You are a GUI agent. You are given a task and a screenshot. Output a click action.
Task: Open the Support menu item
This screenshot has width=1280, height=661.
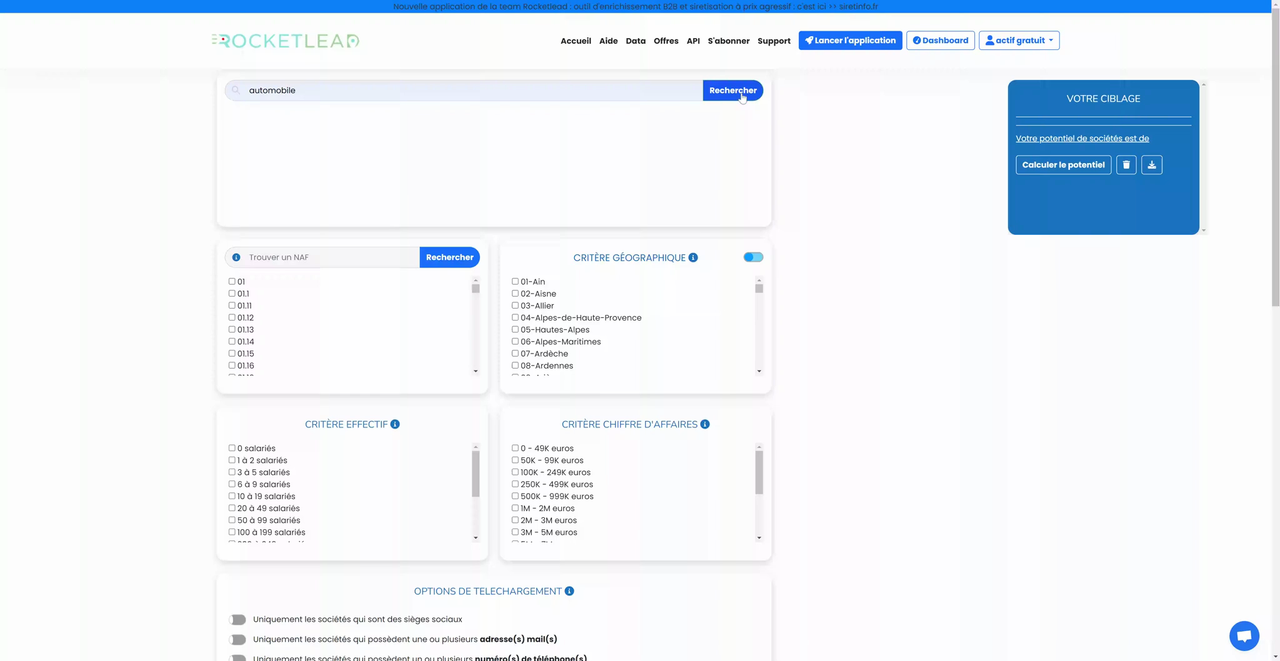(x=774, y=41)
